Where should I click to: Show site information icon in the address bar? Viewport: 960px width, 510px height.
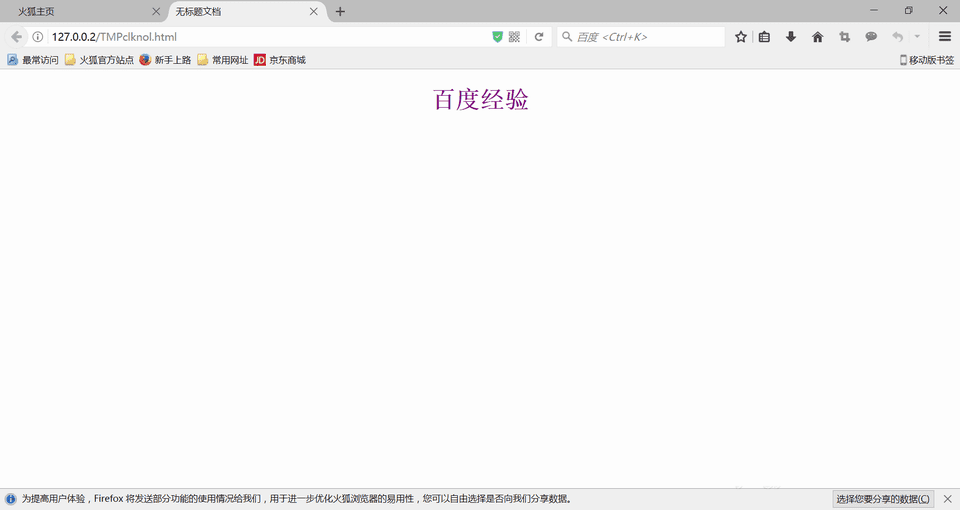tap(38, 37)
